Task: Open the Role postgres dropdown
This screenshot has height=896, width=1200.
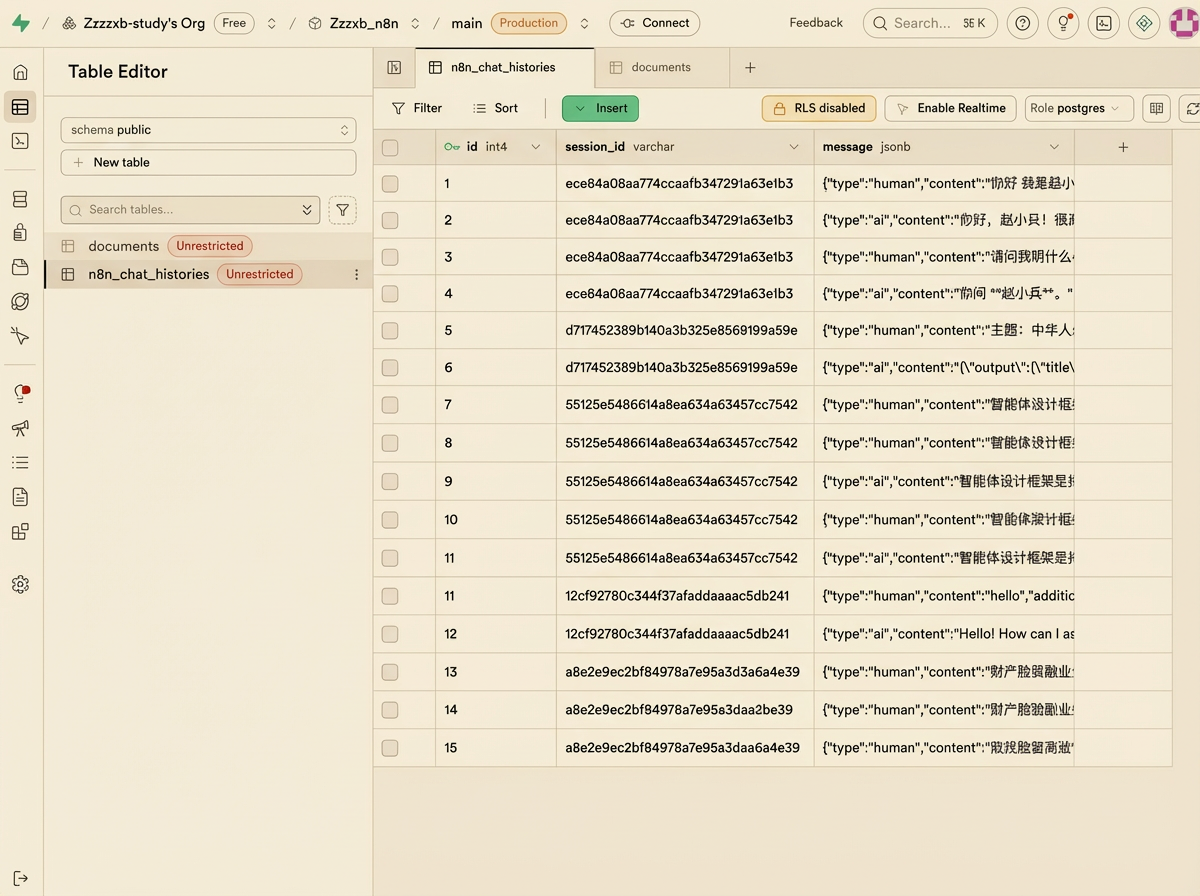Action: [1078, 108]
